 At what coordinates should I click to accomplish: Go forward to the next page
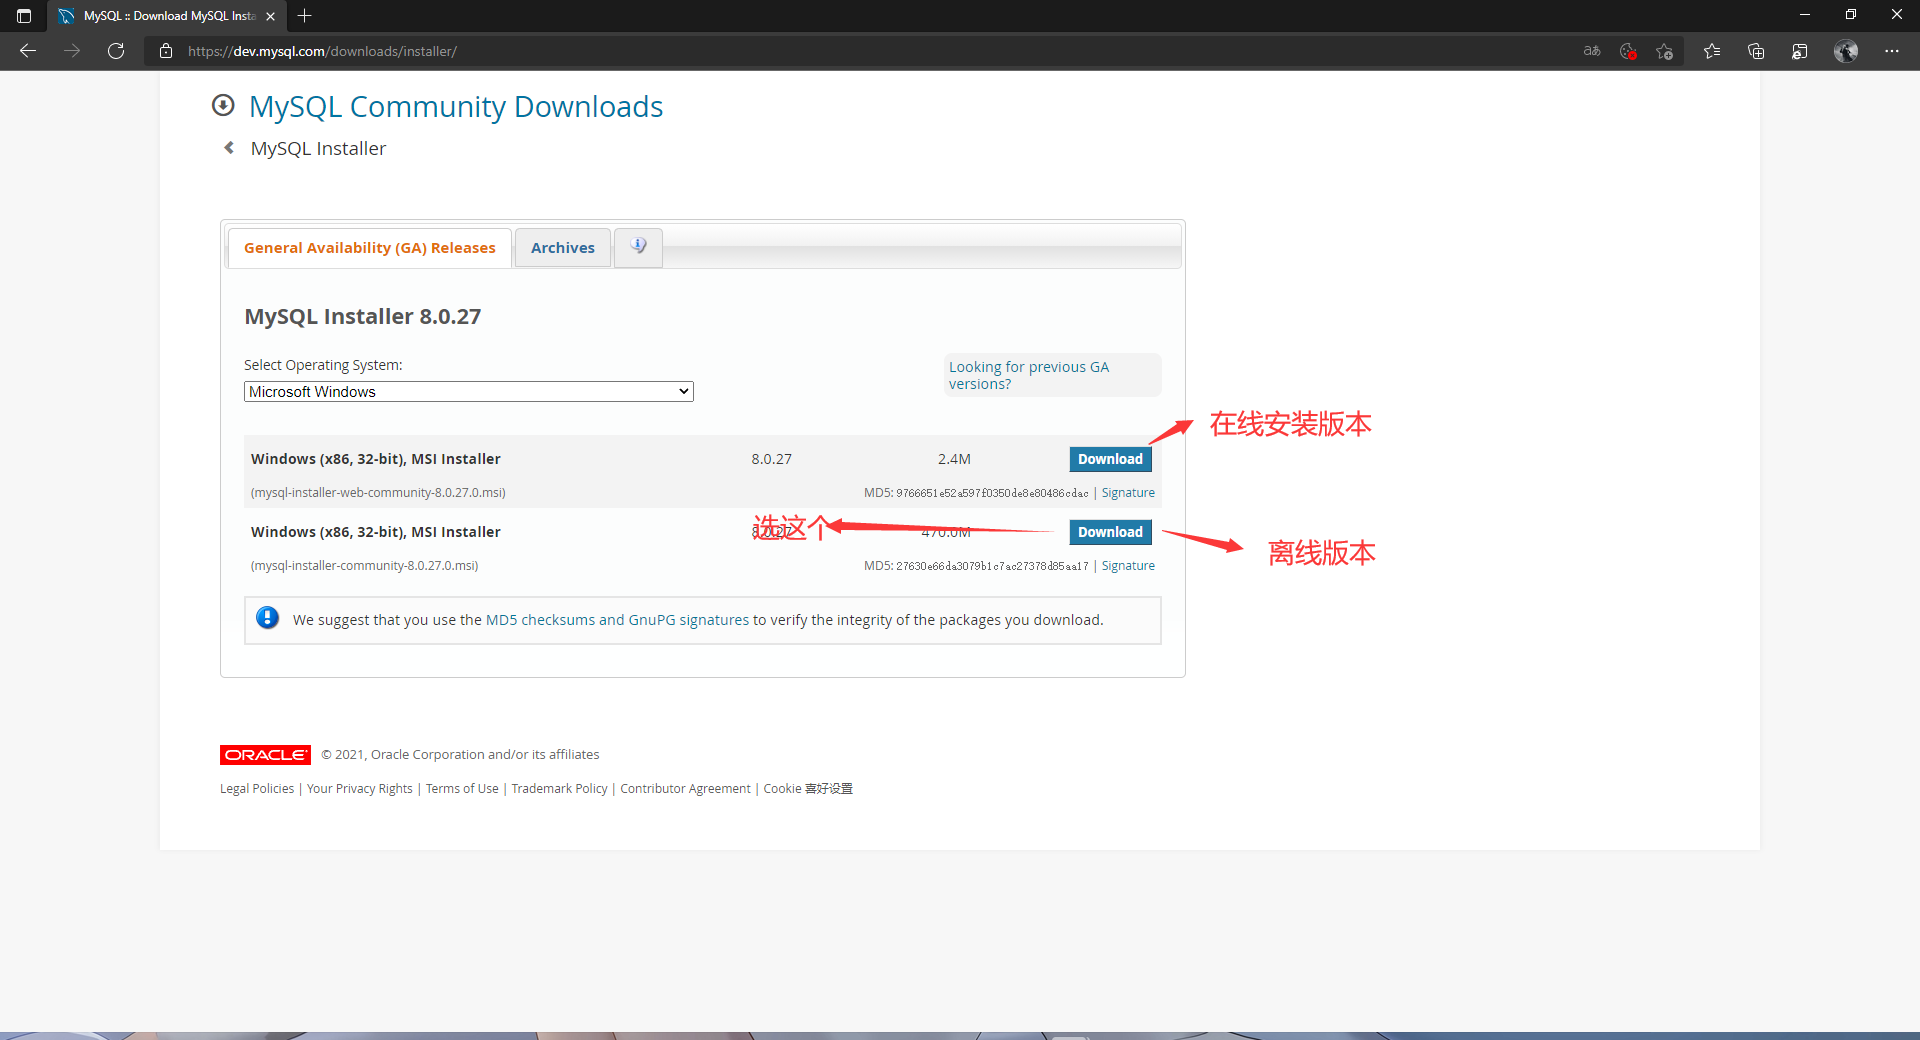coord(72,51)
